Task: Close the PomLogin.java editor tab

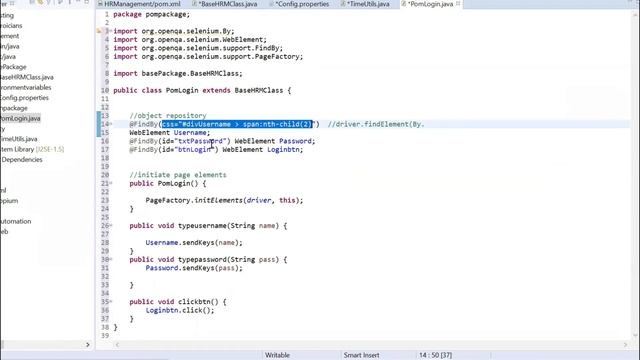Action: 458,4
